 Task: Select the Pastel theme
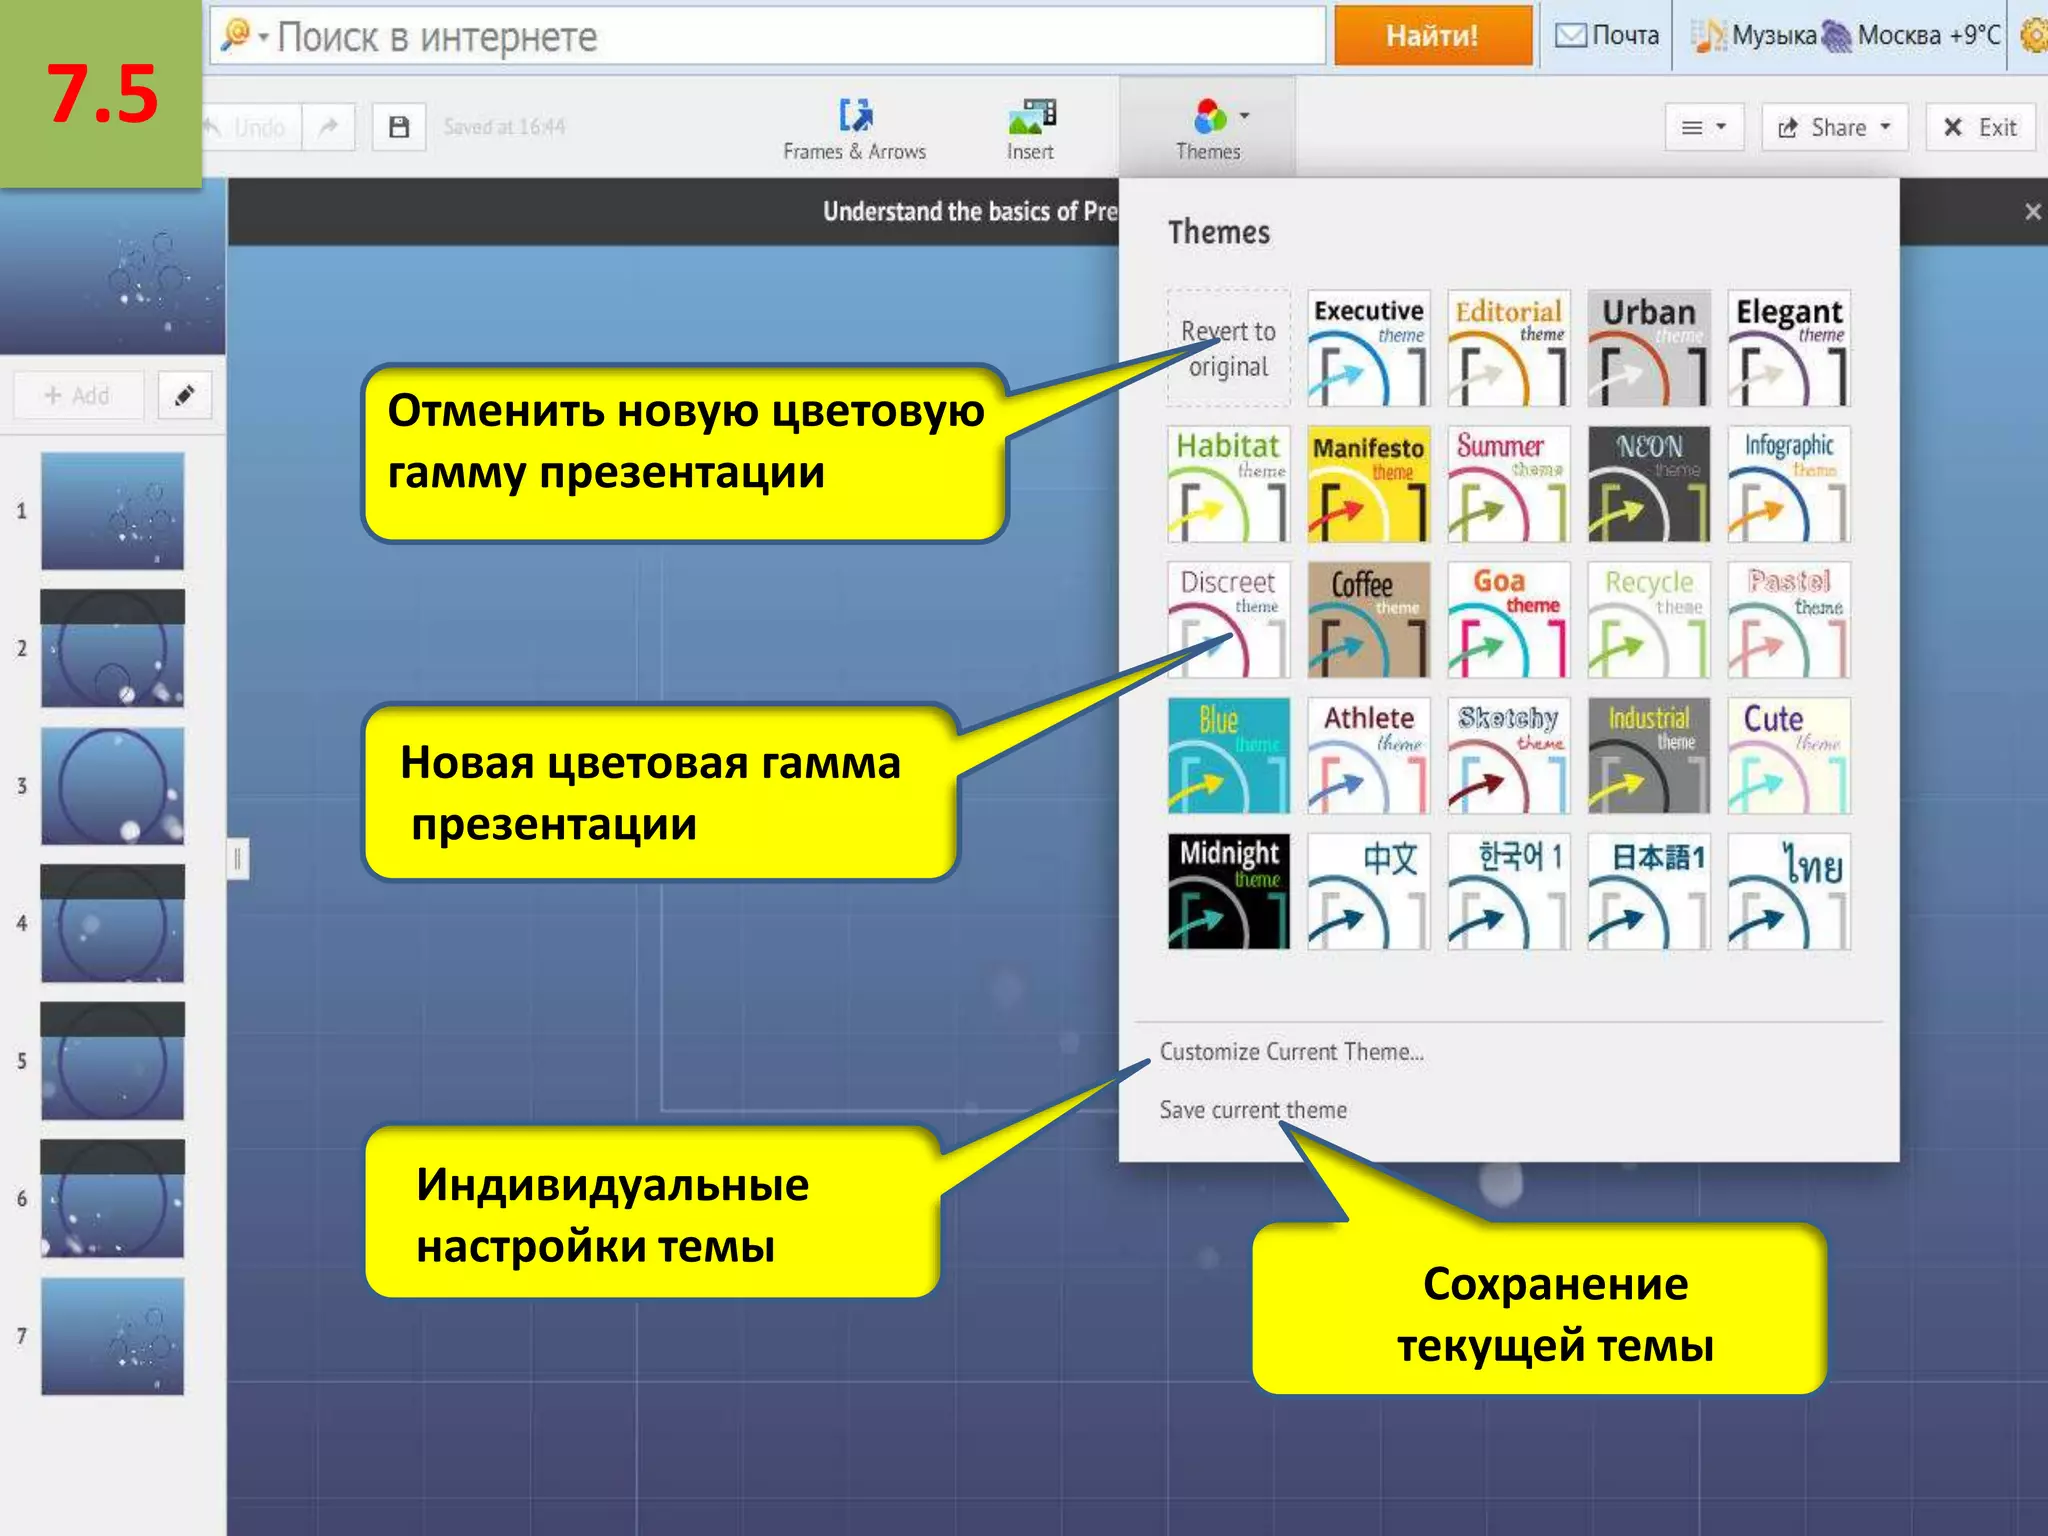[1788, 620]
